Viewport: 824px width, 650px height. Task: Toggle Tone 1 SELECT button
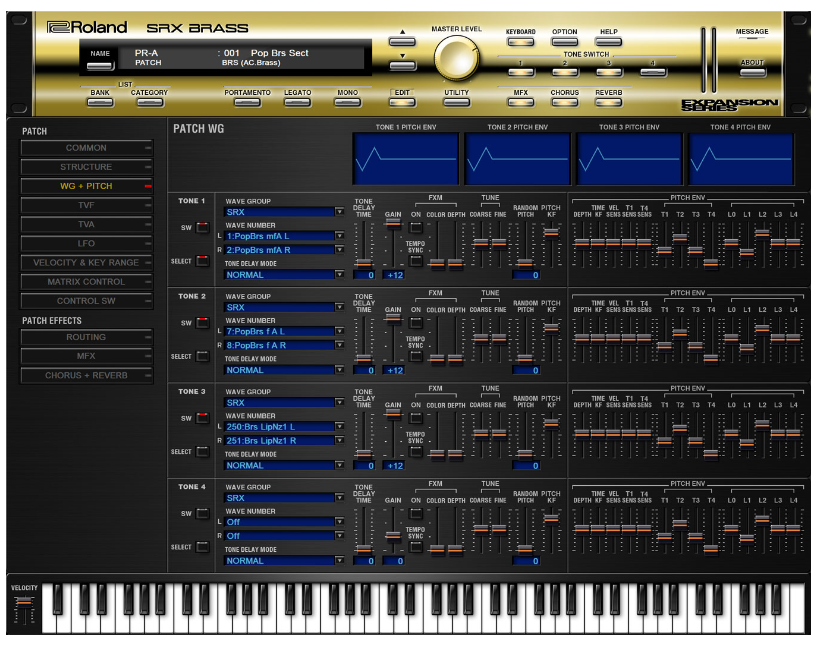tap(203, 261)
